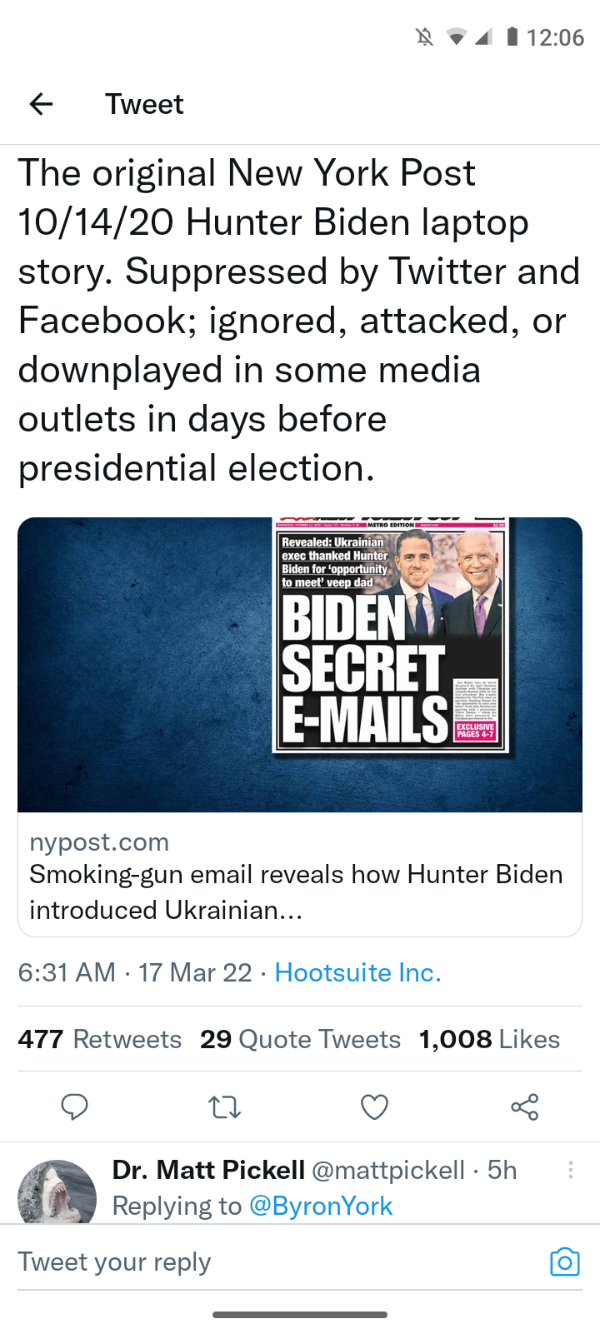Tap the tweet text about Hunter Biden laptop
Screen dimensions: 600x1333
point(299,320)
